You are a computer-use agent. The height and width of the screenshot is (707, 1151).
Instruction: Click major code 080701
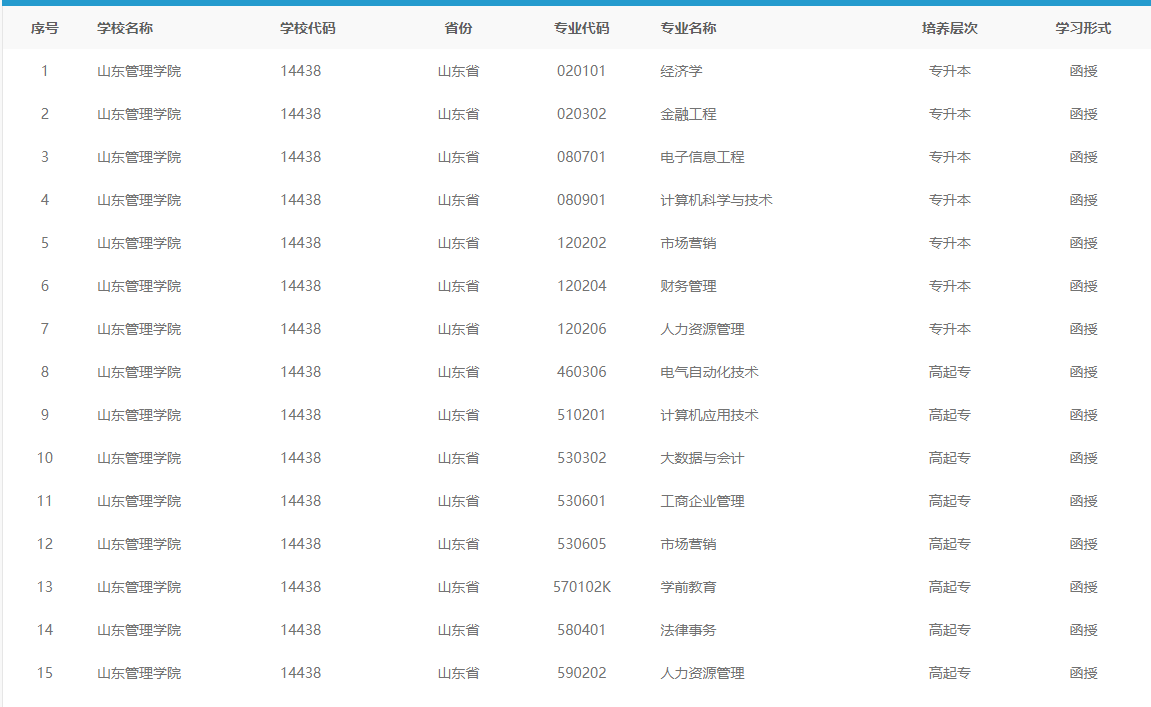581,157
